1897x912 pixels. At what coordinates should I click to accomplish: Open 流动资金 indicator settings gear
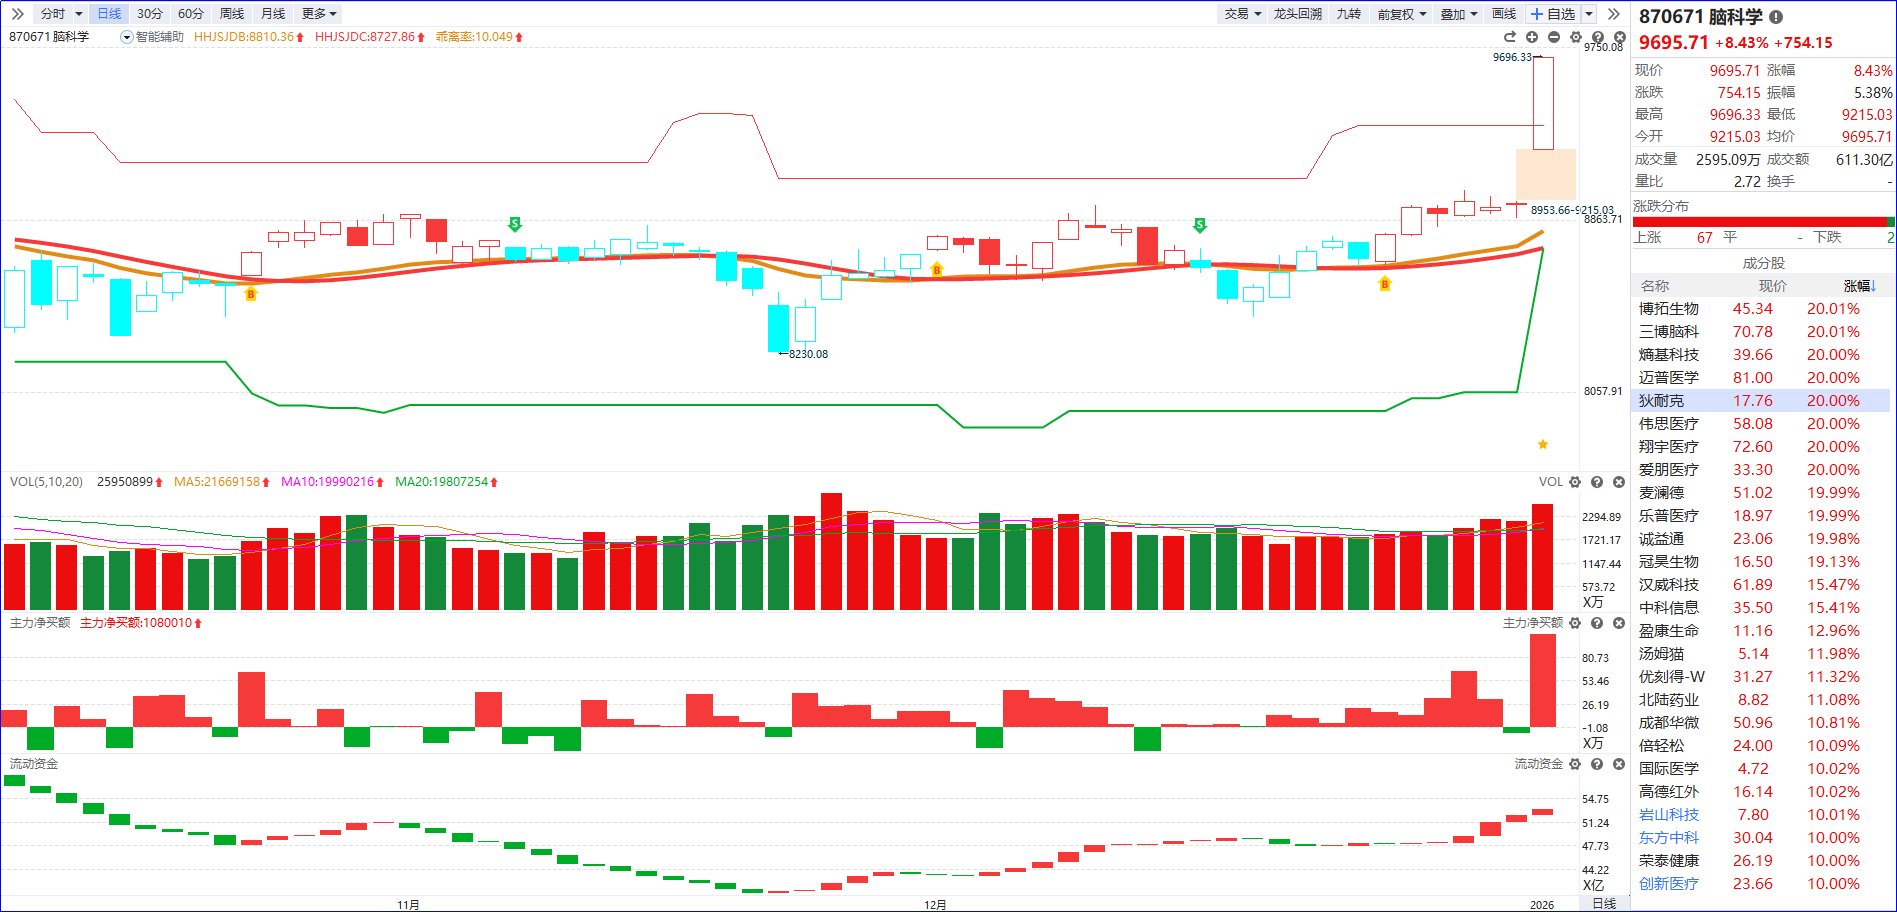click(1575, 764)
